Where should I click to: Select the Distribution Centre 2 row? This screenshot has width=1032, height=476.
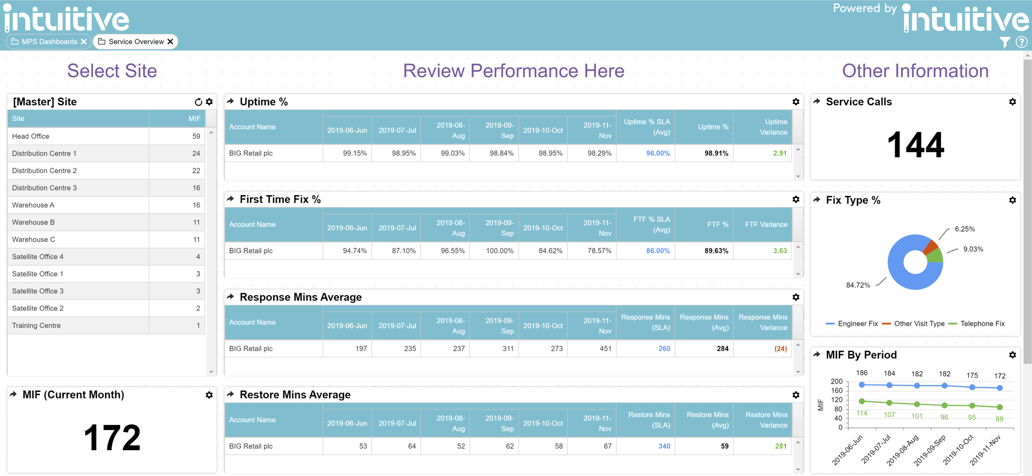pos(44,171)
